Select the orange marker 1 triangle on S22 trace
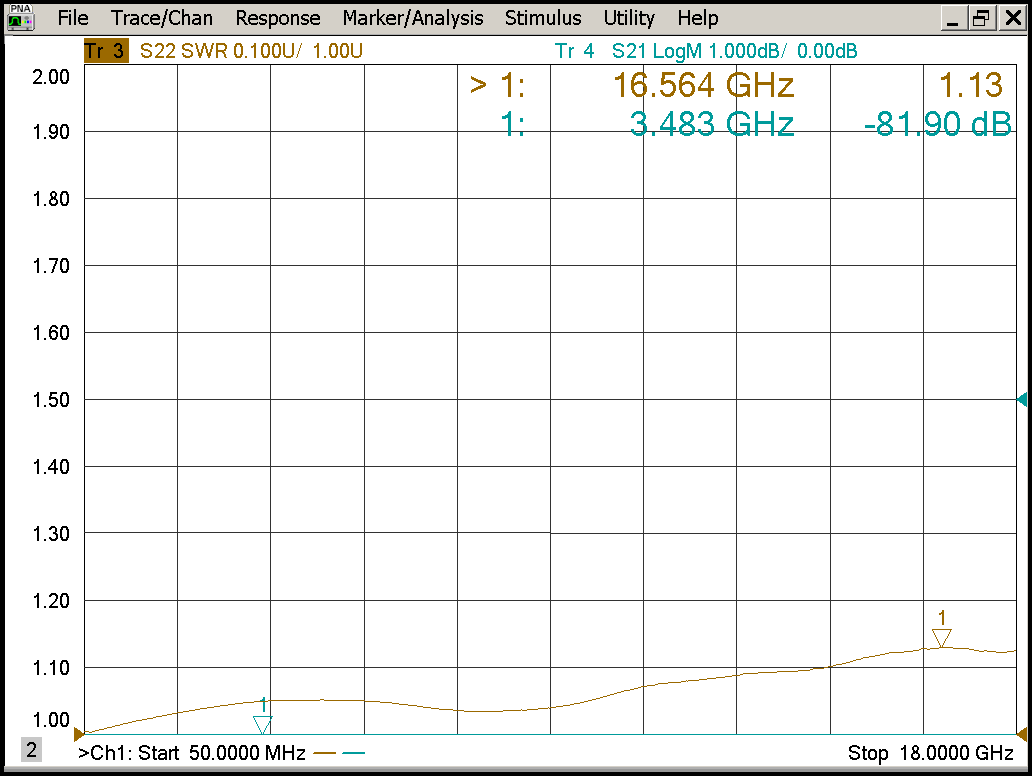Viewport: 1032px width, 776px height. [941, 638]
